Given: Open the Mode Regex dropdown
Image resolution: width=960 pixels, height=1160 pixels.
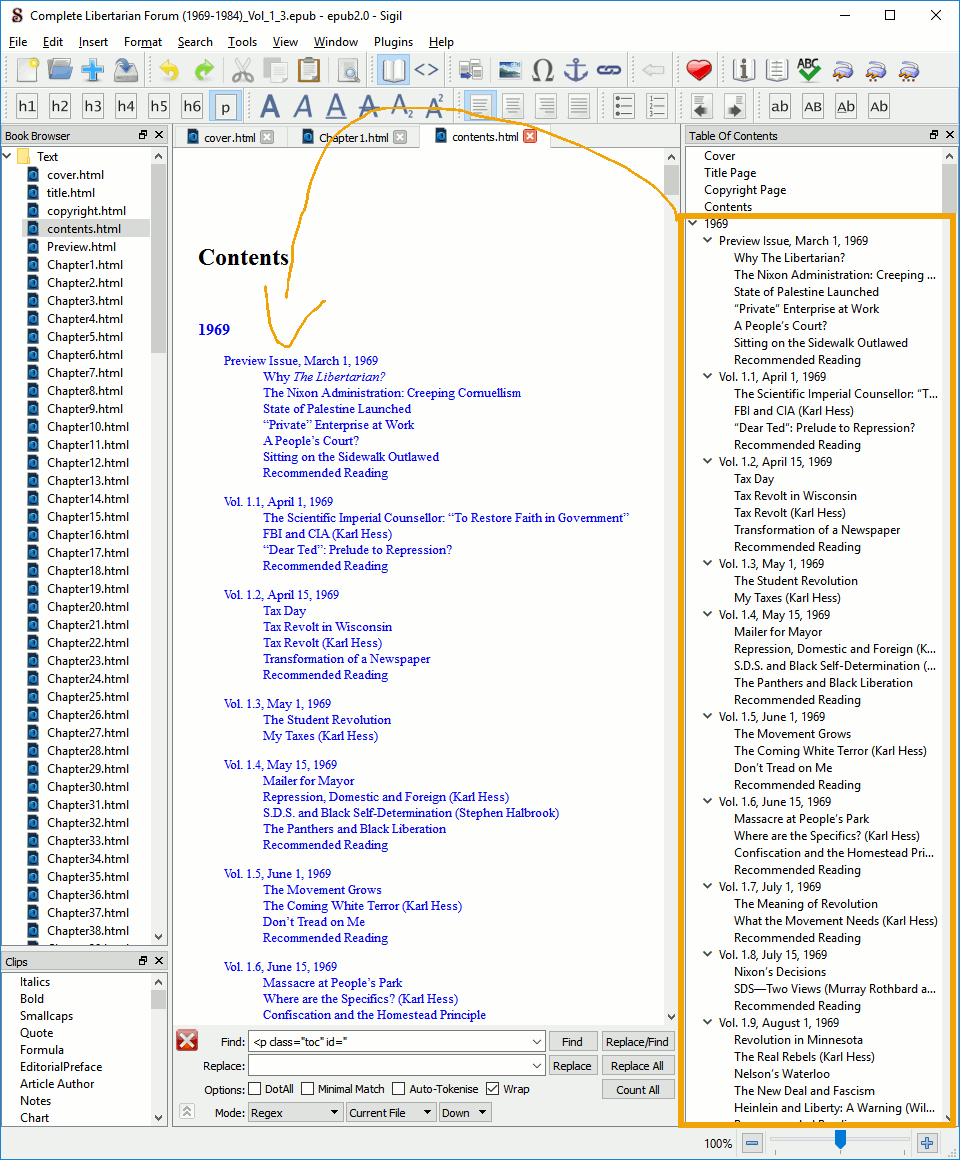Looking at the screenshot, I should [294, 1113].
